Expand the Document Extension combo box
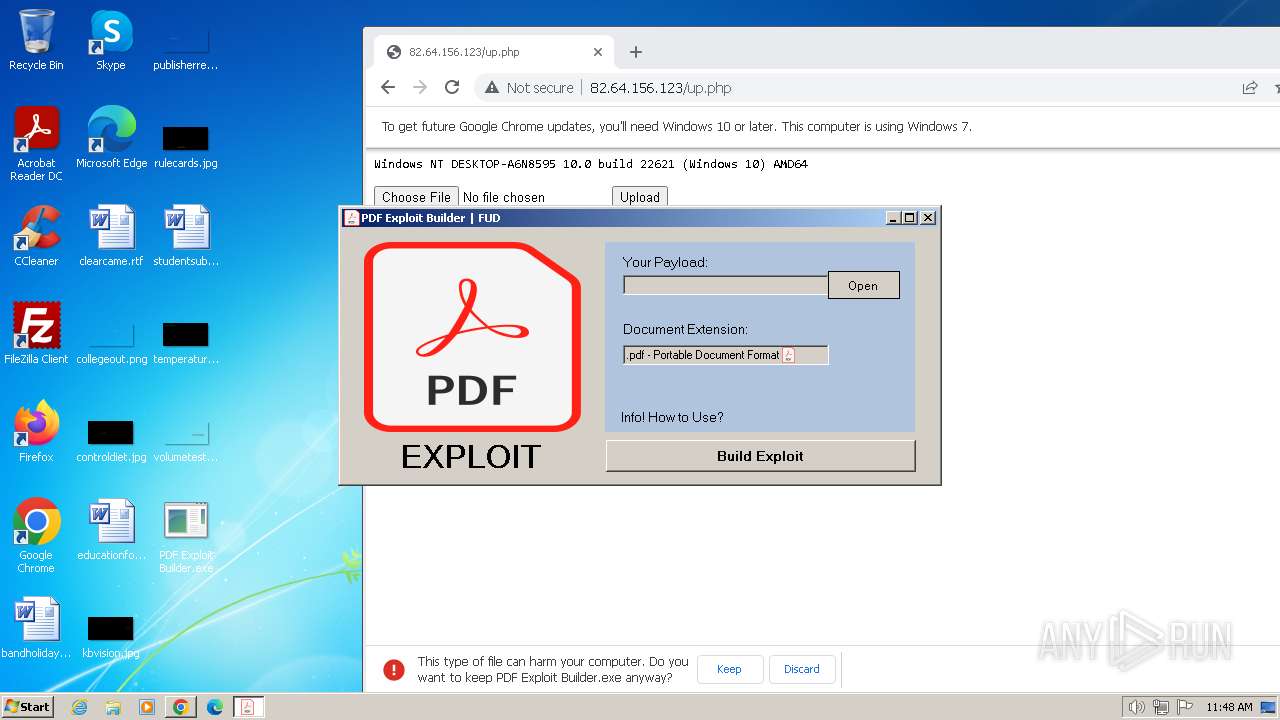This screenshot has height=720, width=1280. (x=726, y=355)
